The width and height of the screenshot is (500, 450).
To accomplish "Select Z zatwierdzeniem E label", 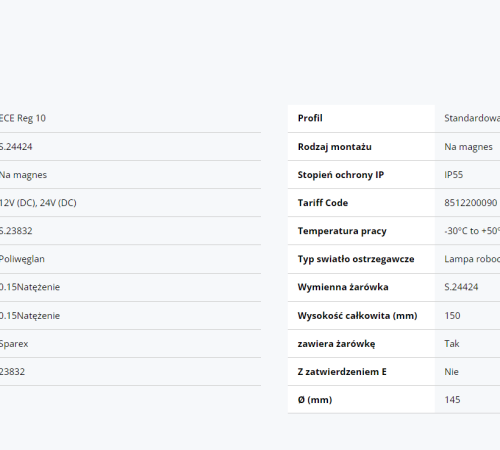I will coord(342,372).
